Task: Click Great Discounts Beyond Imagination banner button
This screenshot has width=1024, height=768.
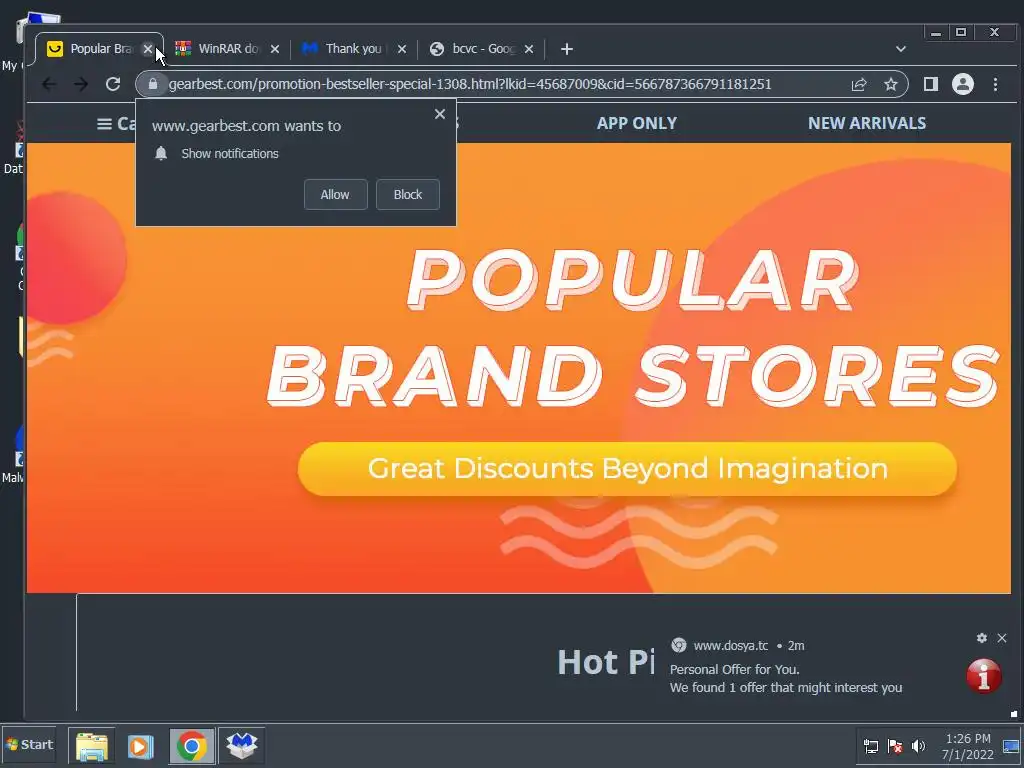Action: (628, 469)
